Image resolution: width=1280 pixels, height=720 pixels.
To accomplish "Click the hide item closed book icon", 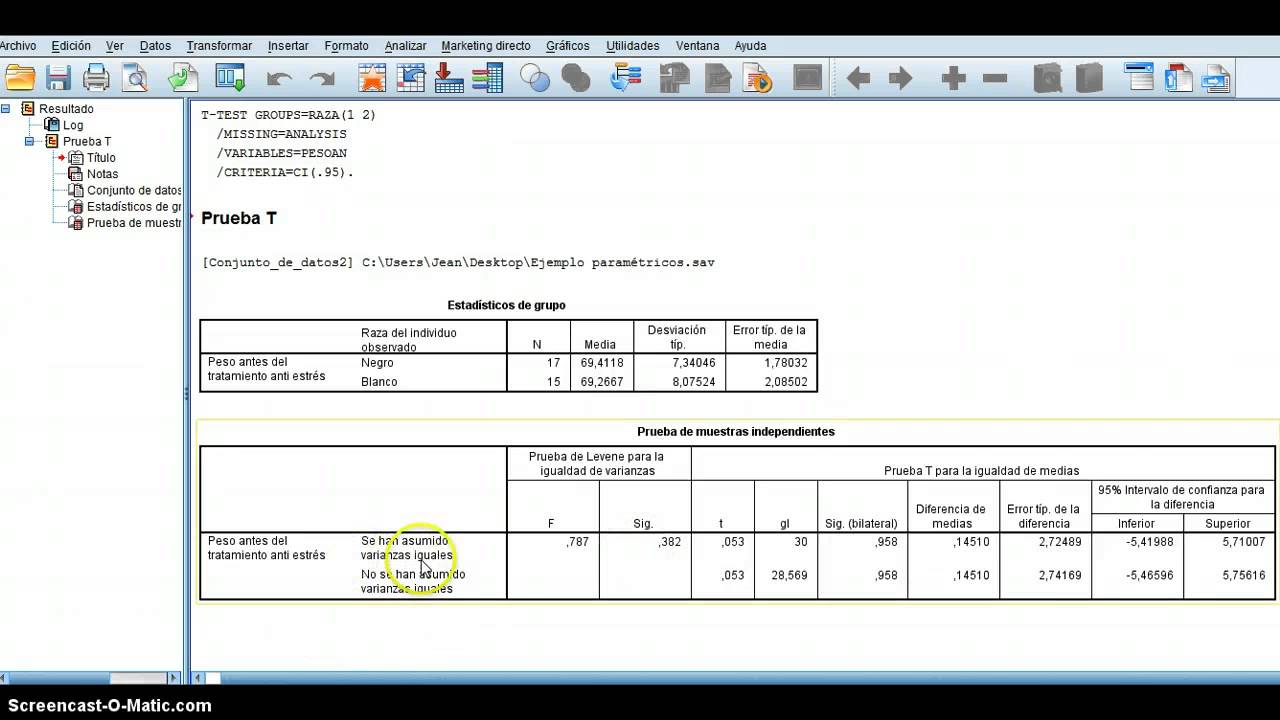I will 1088,77.
